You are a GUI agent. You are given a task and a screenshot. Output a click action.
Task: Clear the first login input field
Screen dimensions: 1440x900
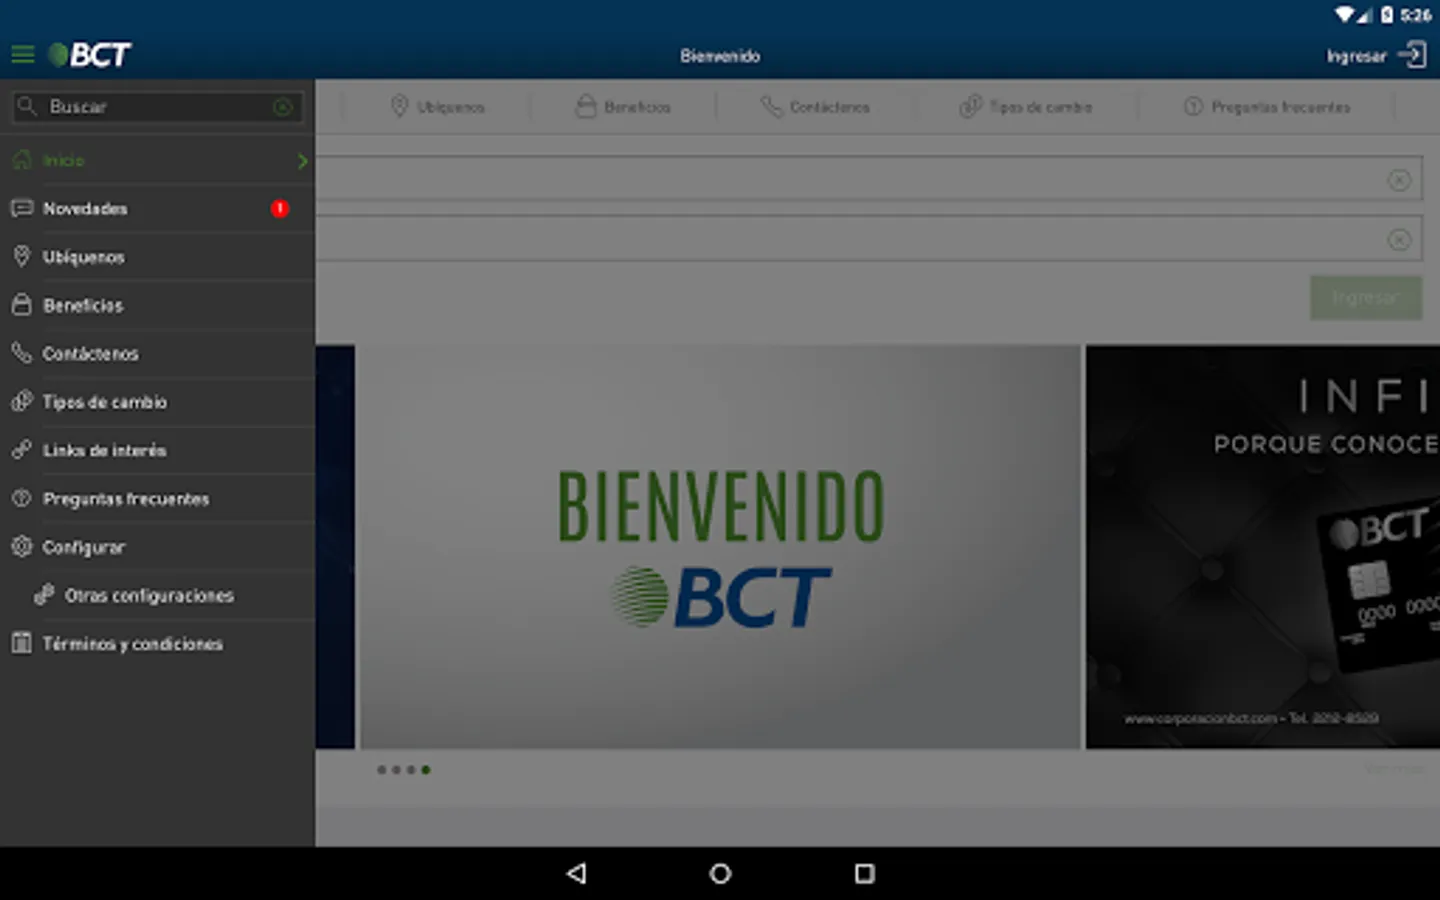tap(1399, 180)
